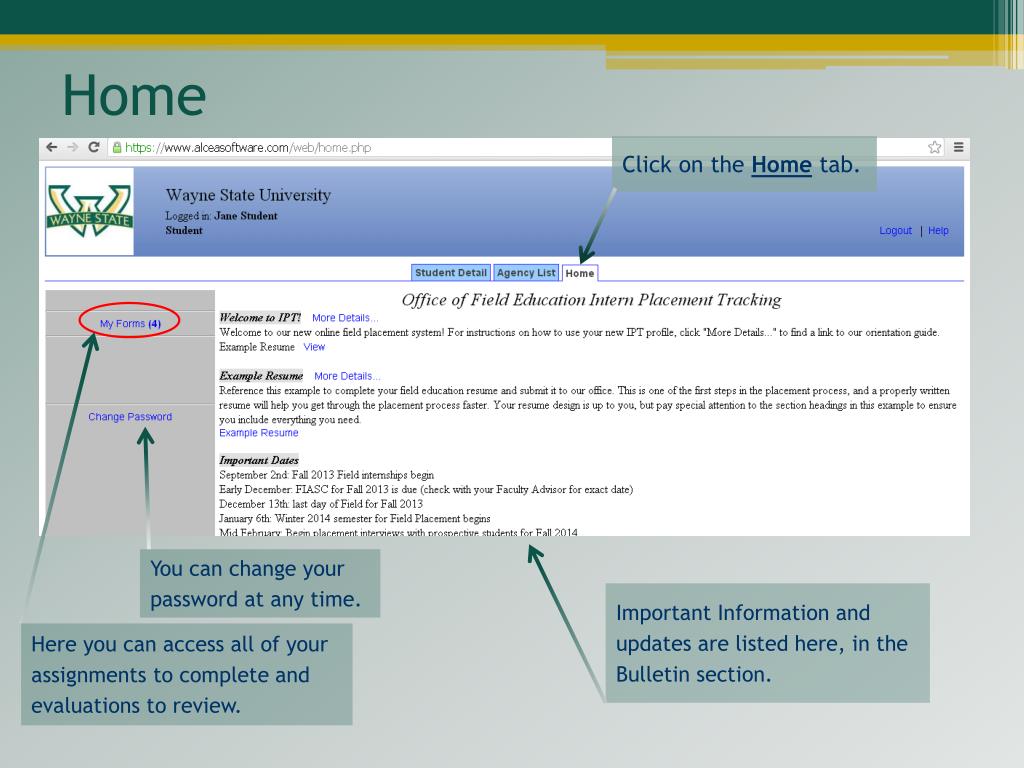Screen dimensions: 1024x768
Task: Click the browser forward arrow
Action: click(72, 148)
